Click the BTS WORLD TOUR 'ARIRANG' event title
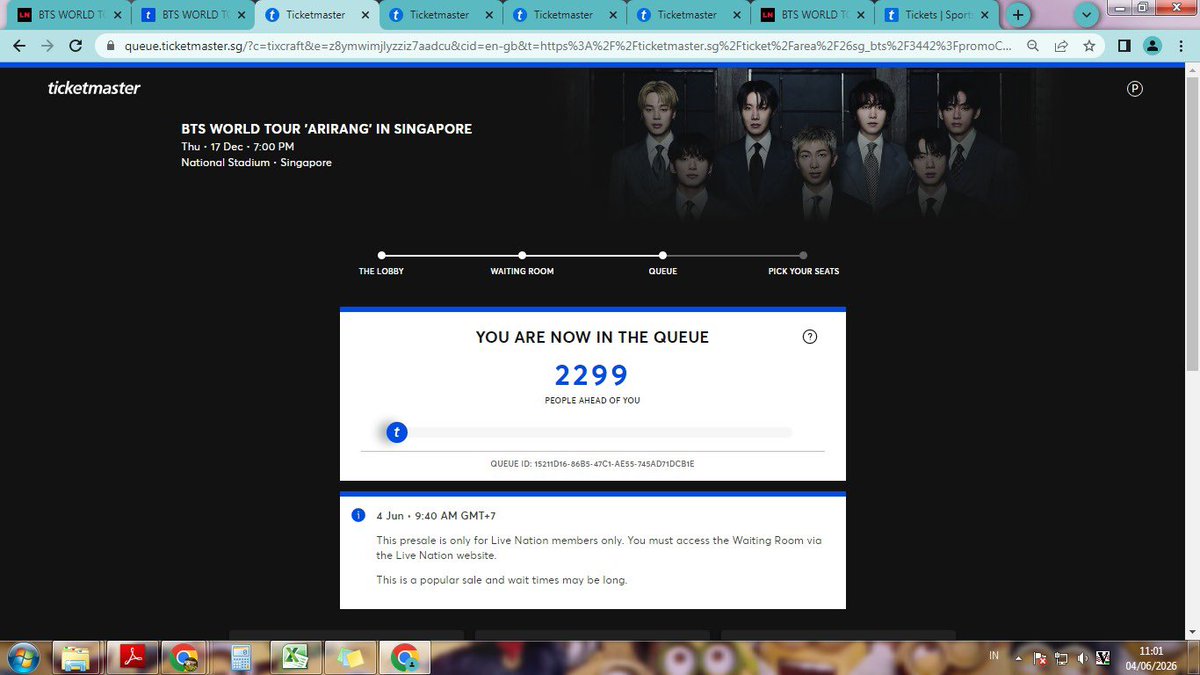Image resolution: width=1200 pixels, height=675 pixels. tap(326, 129)
